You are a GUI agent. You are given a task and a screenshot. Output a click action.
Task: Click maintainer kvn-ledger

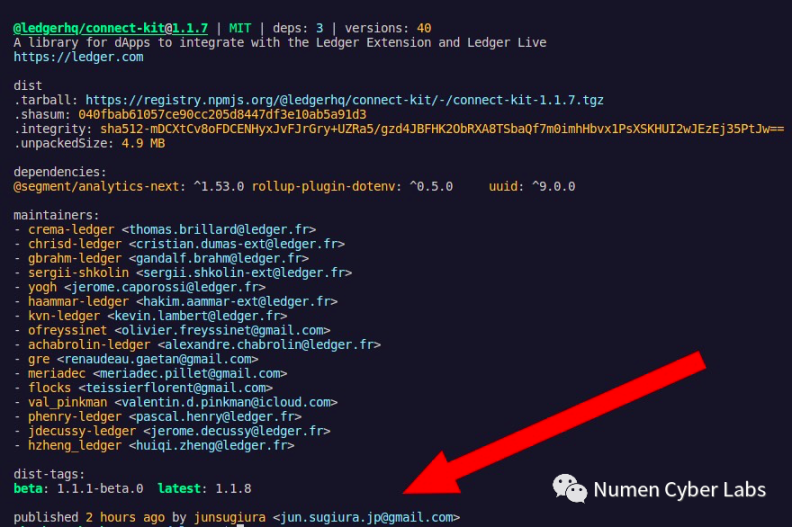coord(64,316)
